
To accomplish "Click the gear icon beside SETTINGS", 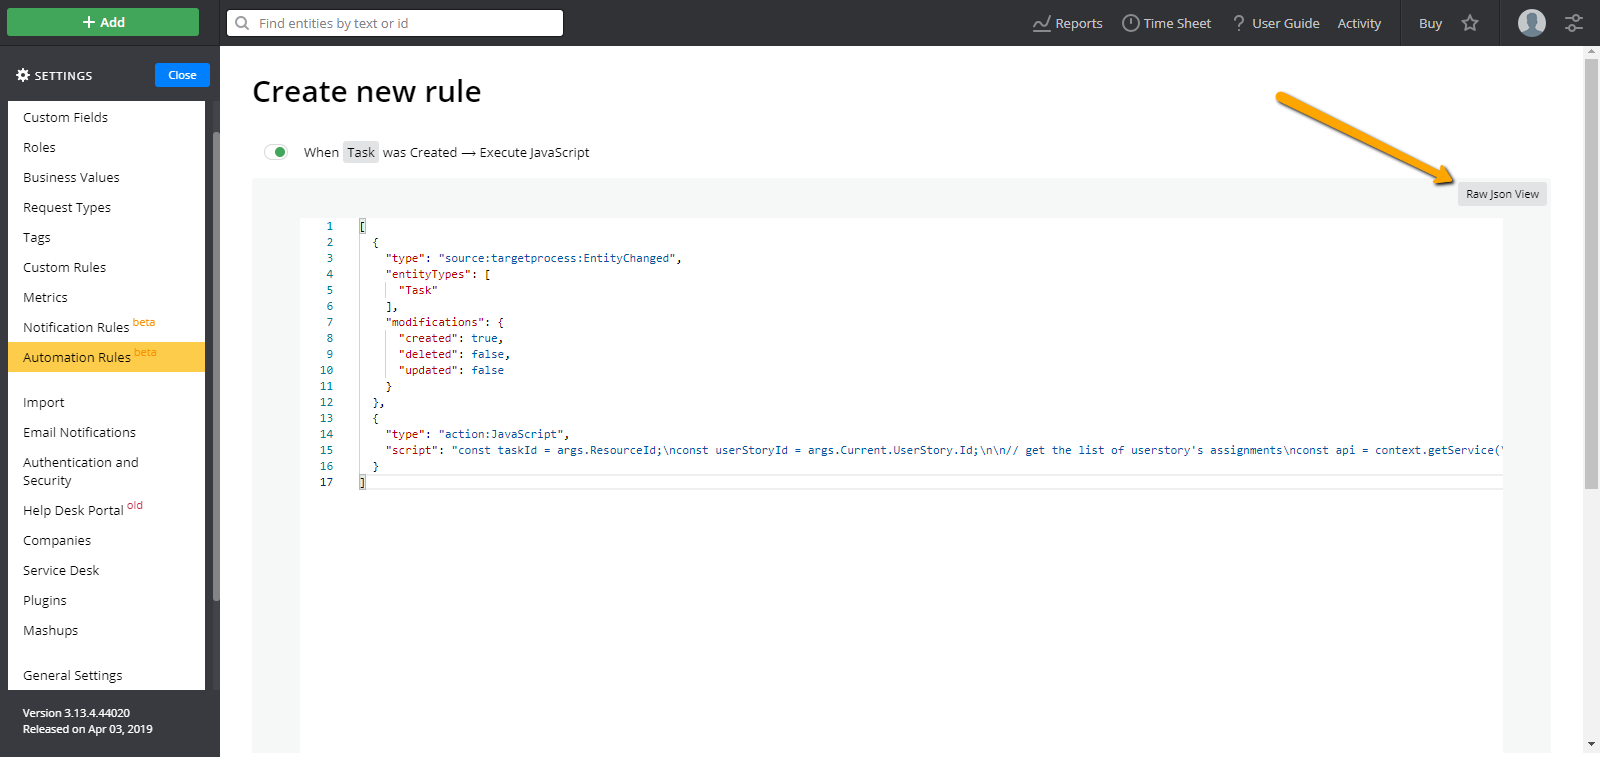I will click(23, 75).
